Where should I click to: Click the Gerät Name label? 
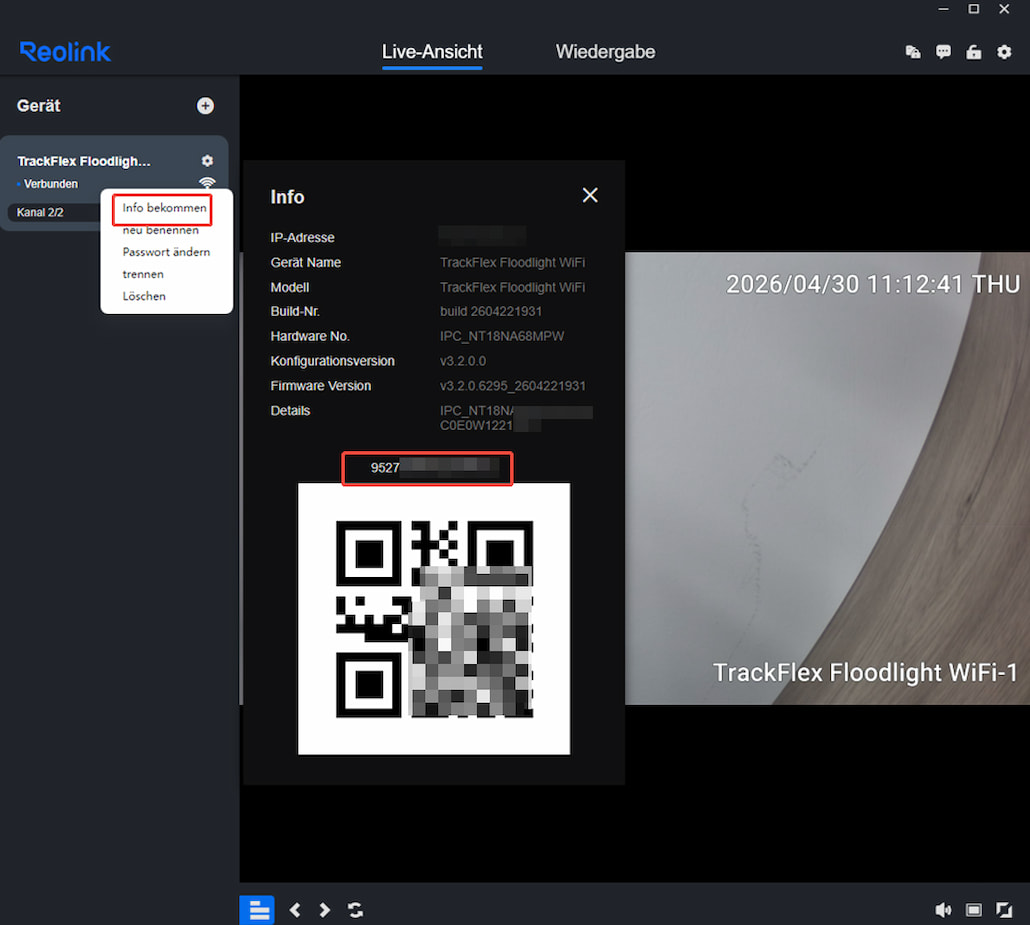coord(305,262)
